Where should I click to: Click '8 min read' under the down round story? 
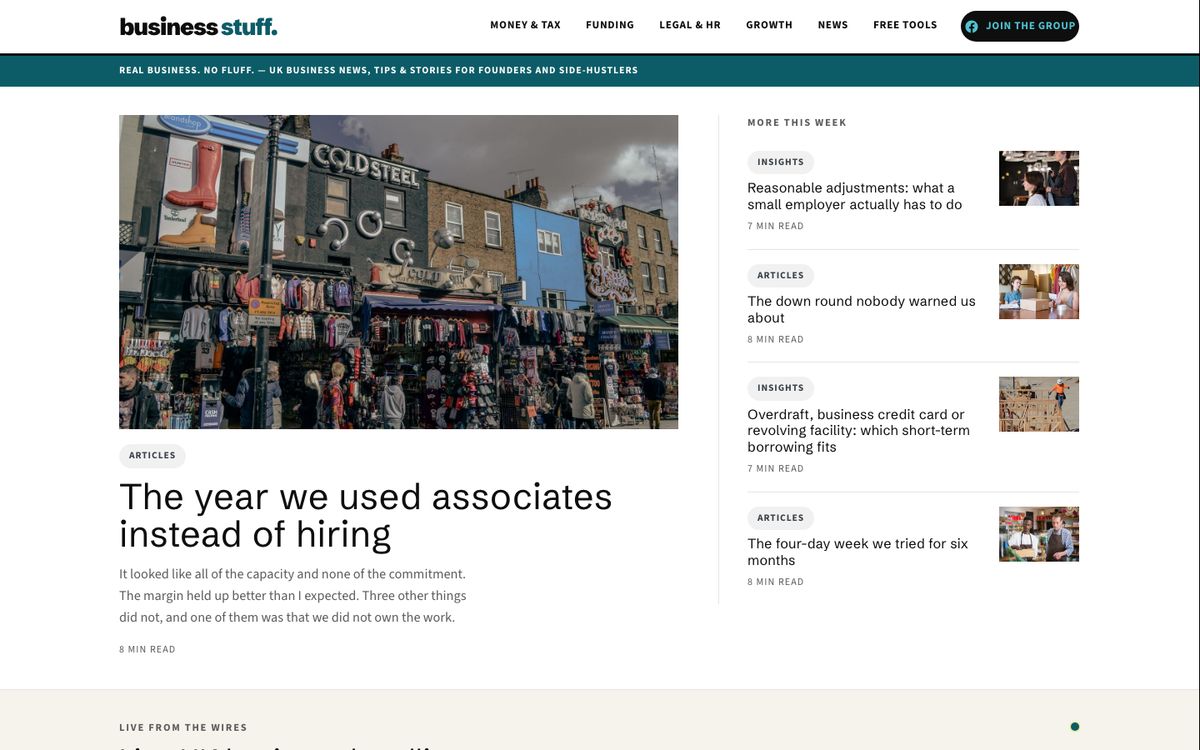click(x=775, y=339)
